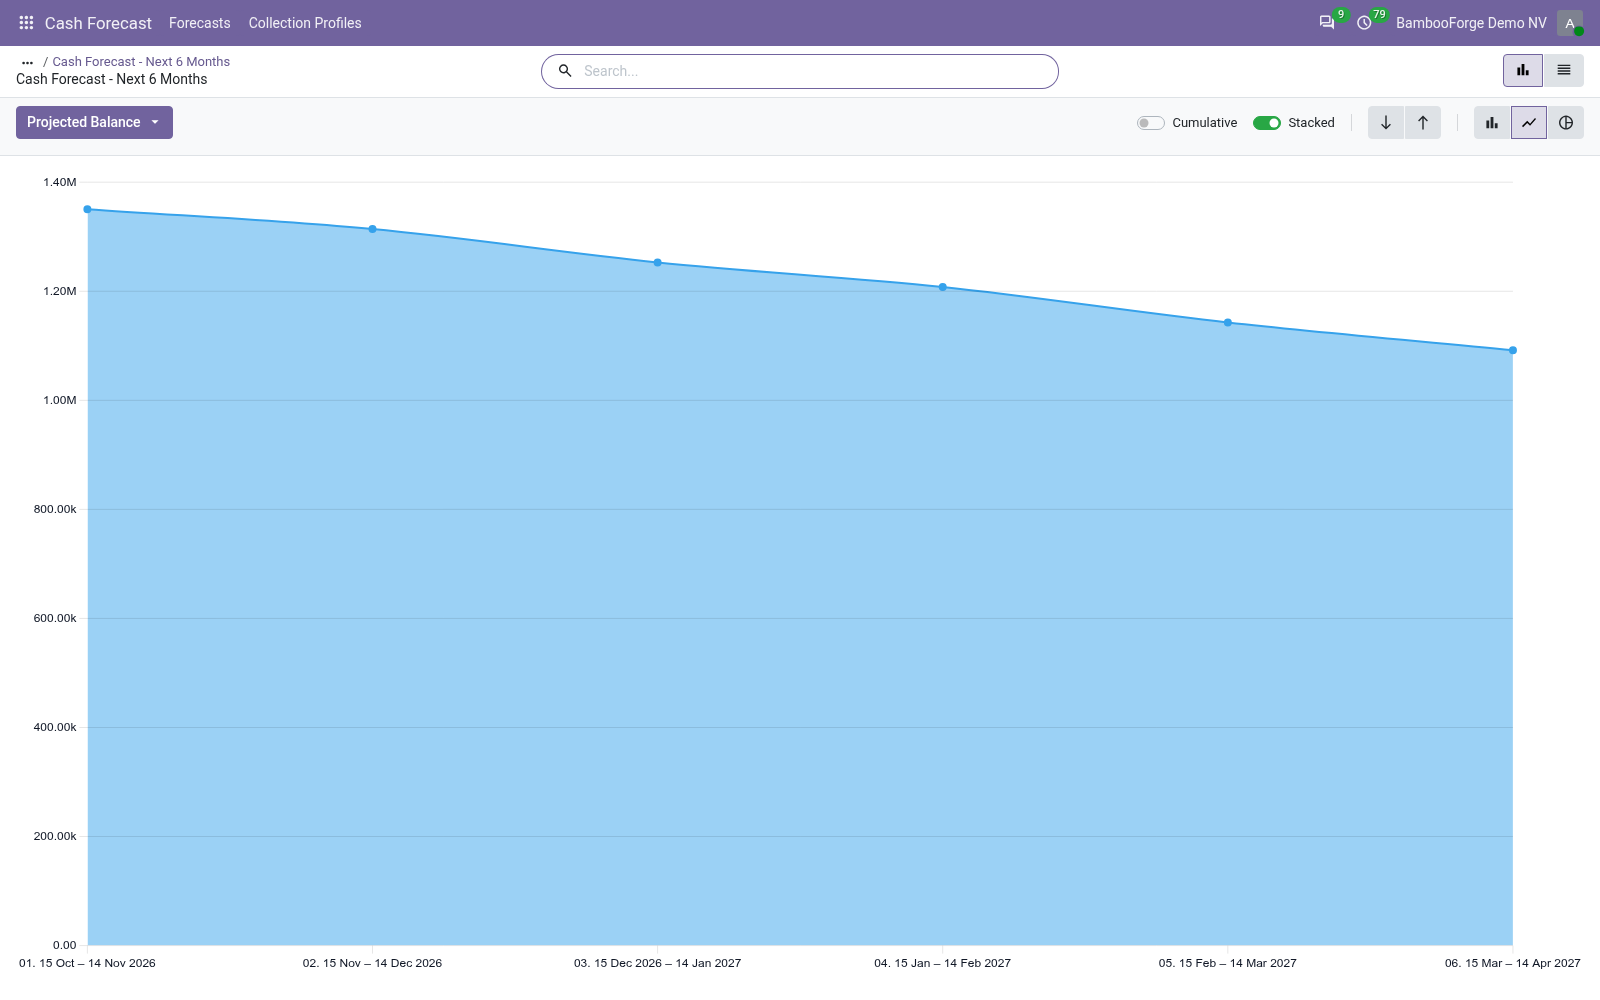
Task: Click the data point for 15 Nov – 14 Dec 2026
Action: [x=373, y=229]
